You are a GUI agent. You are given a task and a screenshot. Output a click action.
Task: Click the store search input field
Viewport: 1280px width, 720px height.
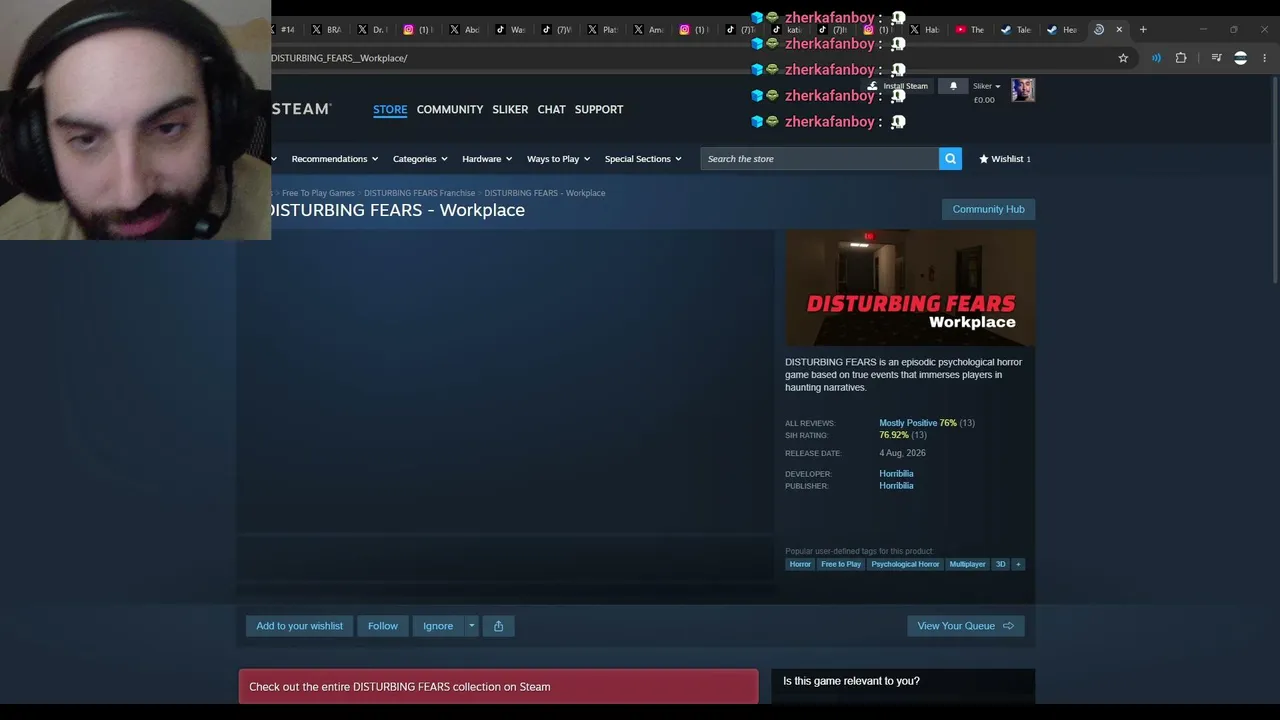tap(820, 159)
